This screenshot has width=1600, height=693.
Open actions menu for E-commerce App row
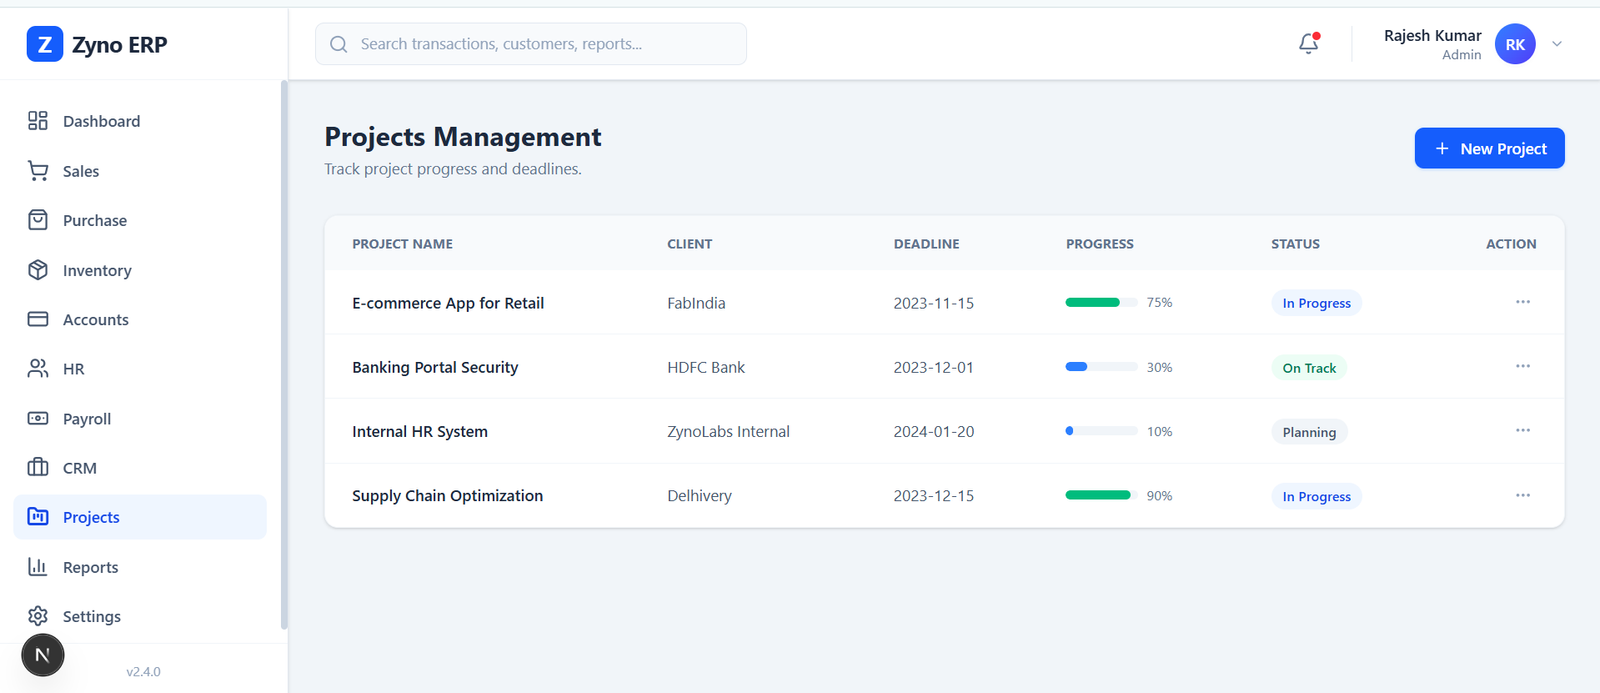1522,302
